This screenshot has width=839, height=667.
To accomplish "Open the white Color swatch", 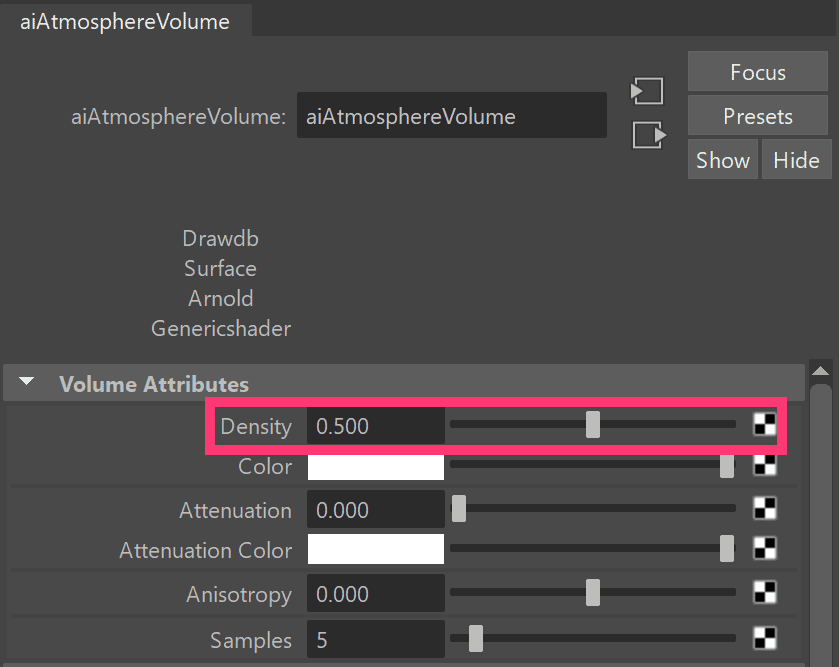I will pos(376,467).
